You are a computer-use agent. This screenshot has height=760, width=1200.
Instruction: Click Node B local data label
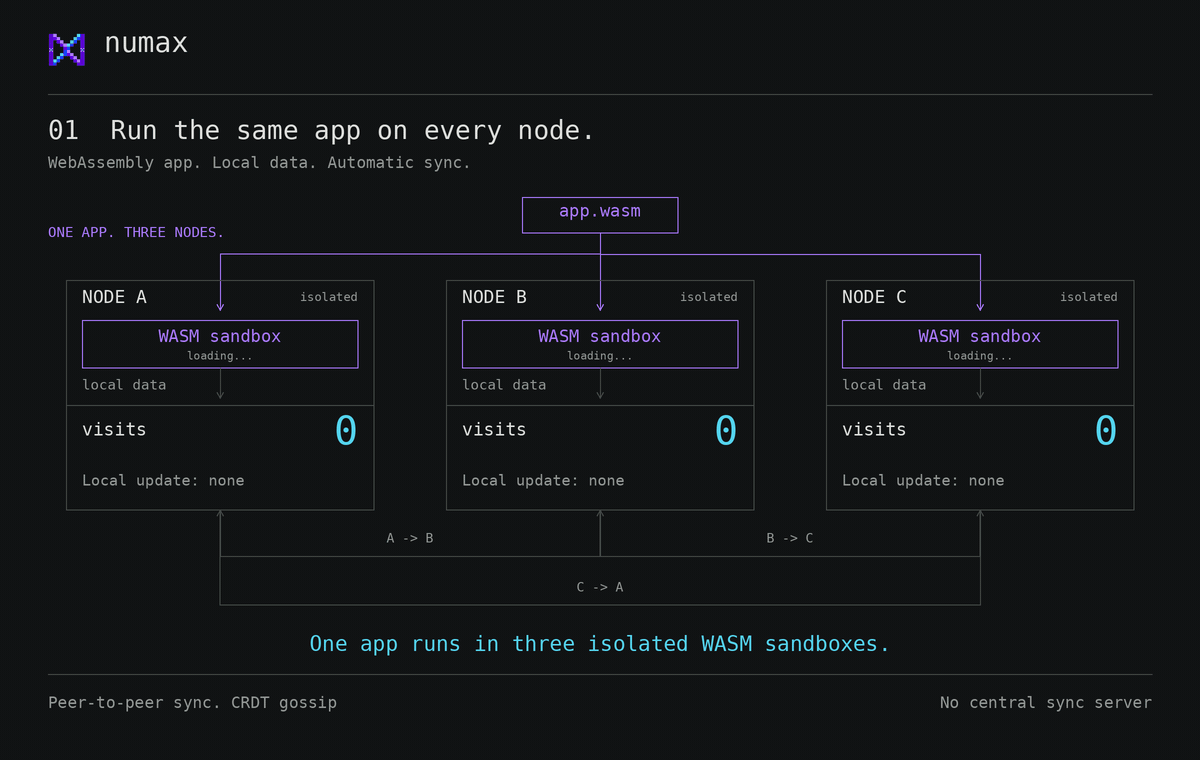504,385
